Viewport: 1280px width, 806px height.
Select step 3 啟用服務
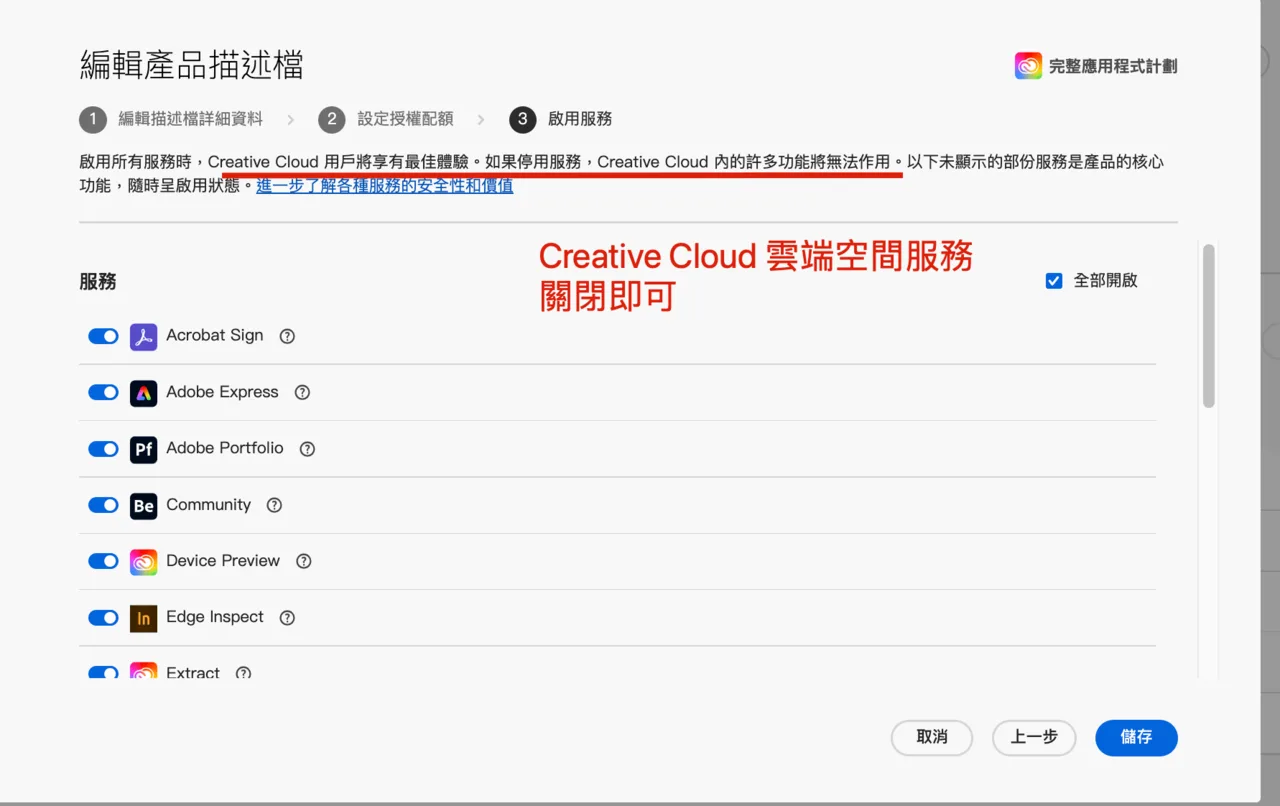tap(561, 119)
